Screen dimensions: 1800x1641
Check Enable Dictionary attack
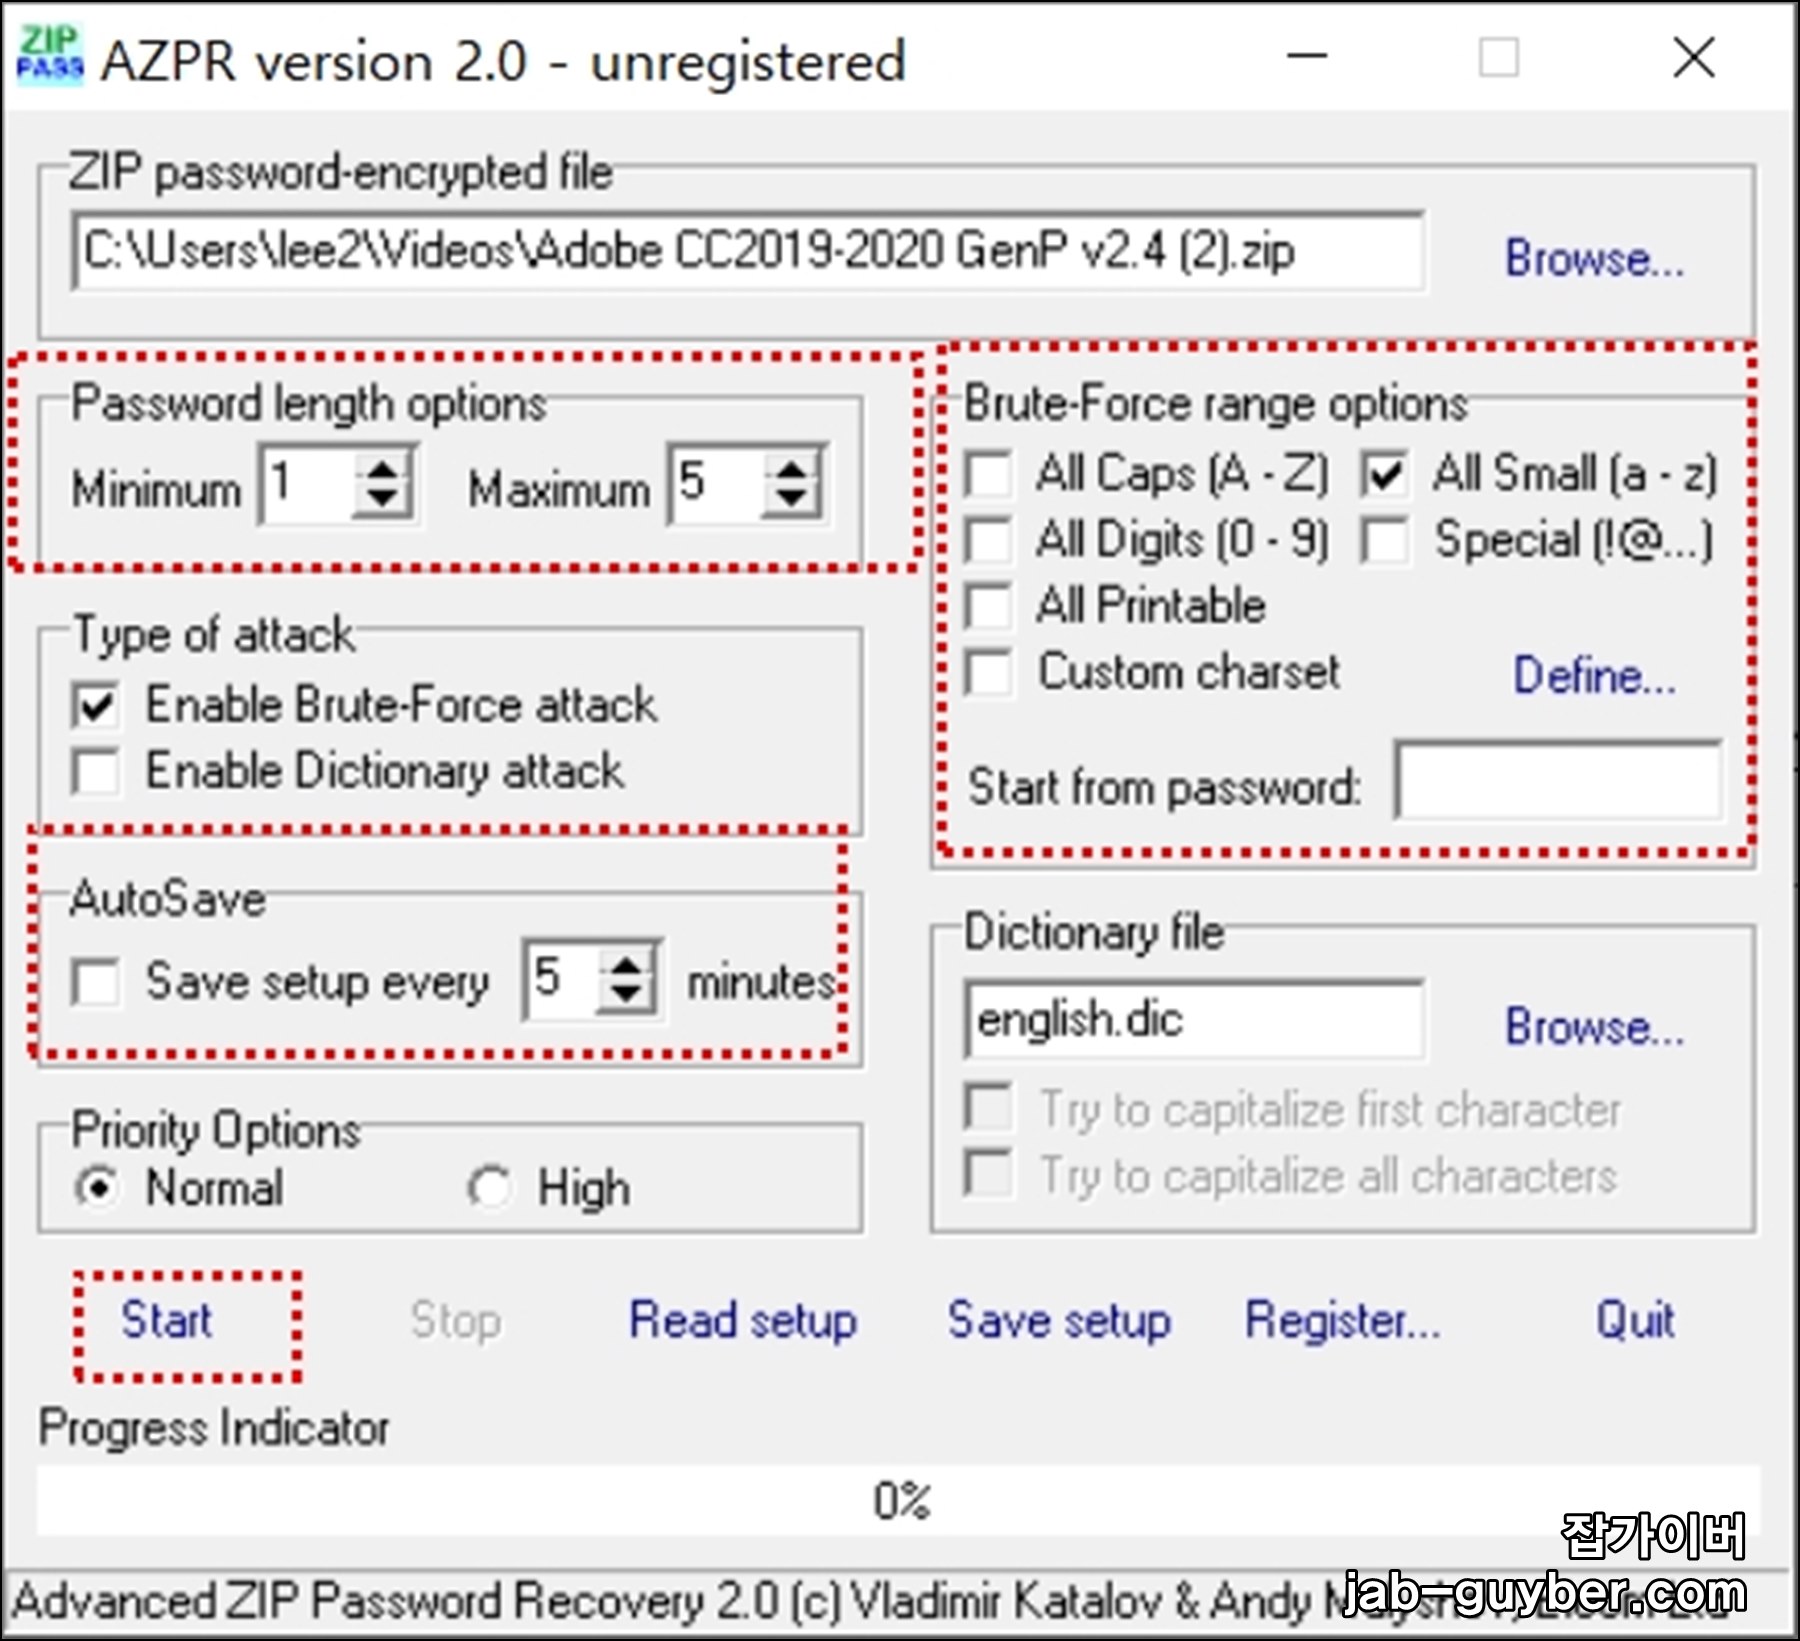point(96,772)
